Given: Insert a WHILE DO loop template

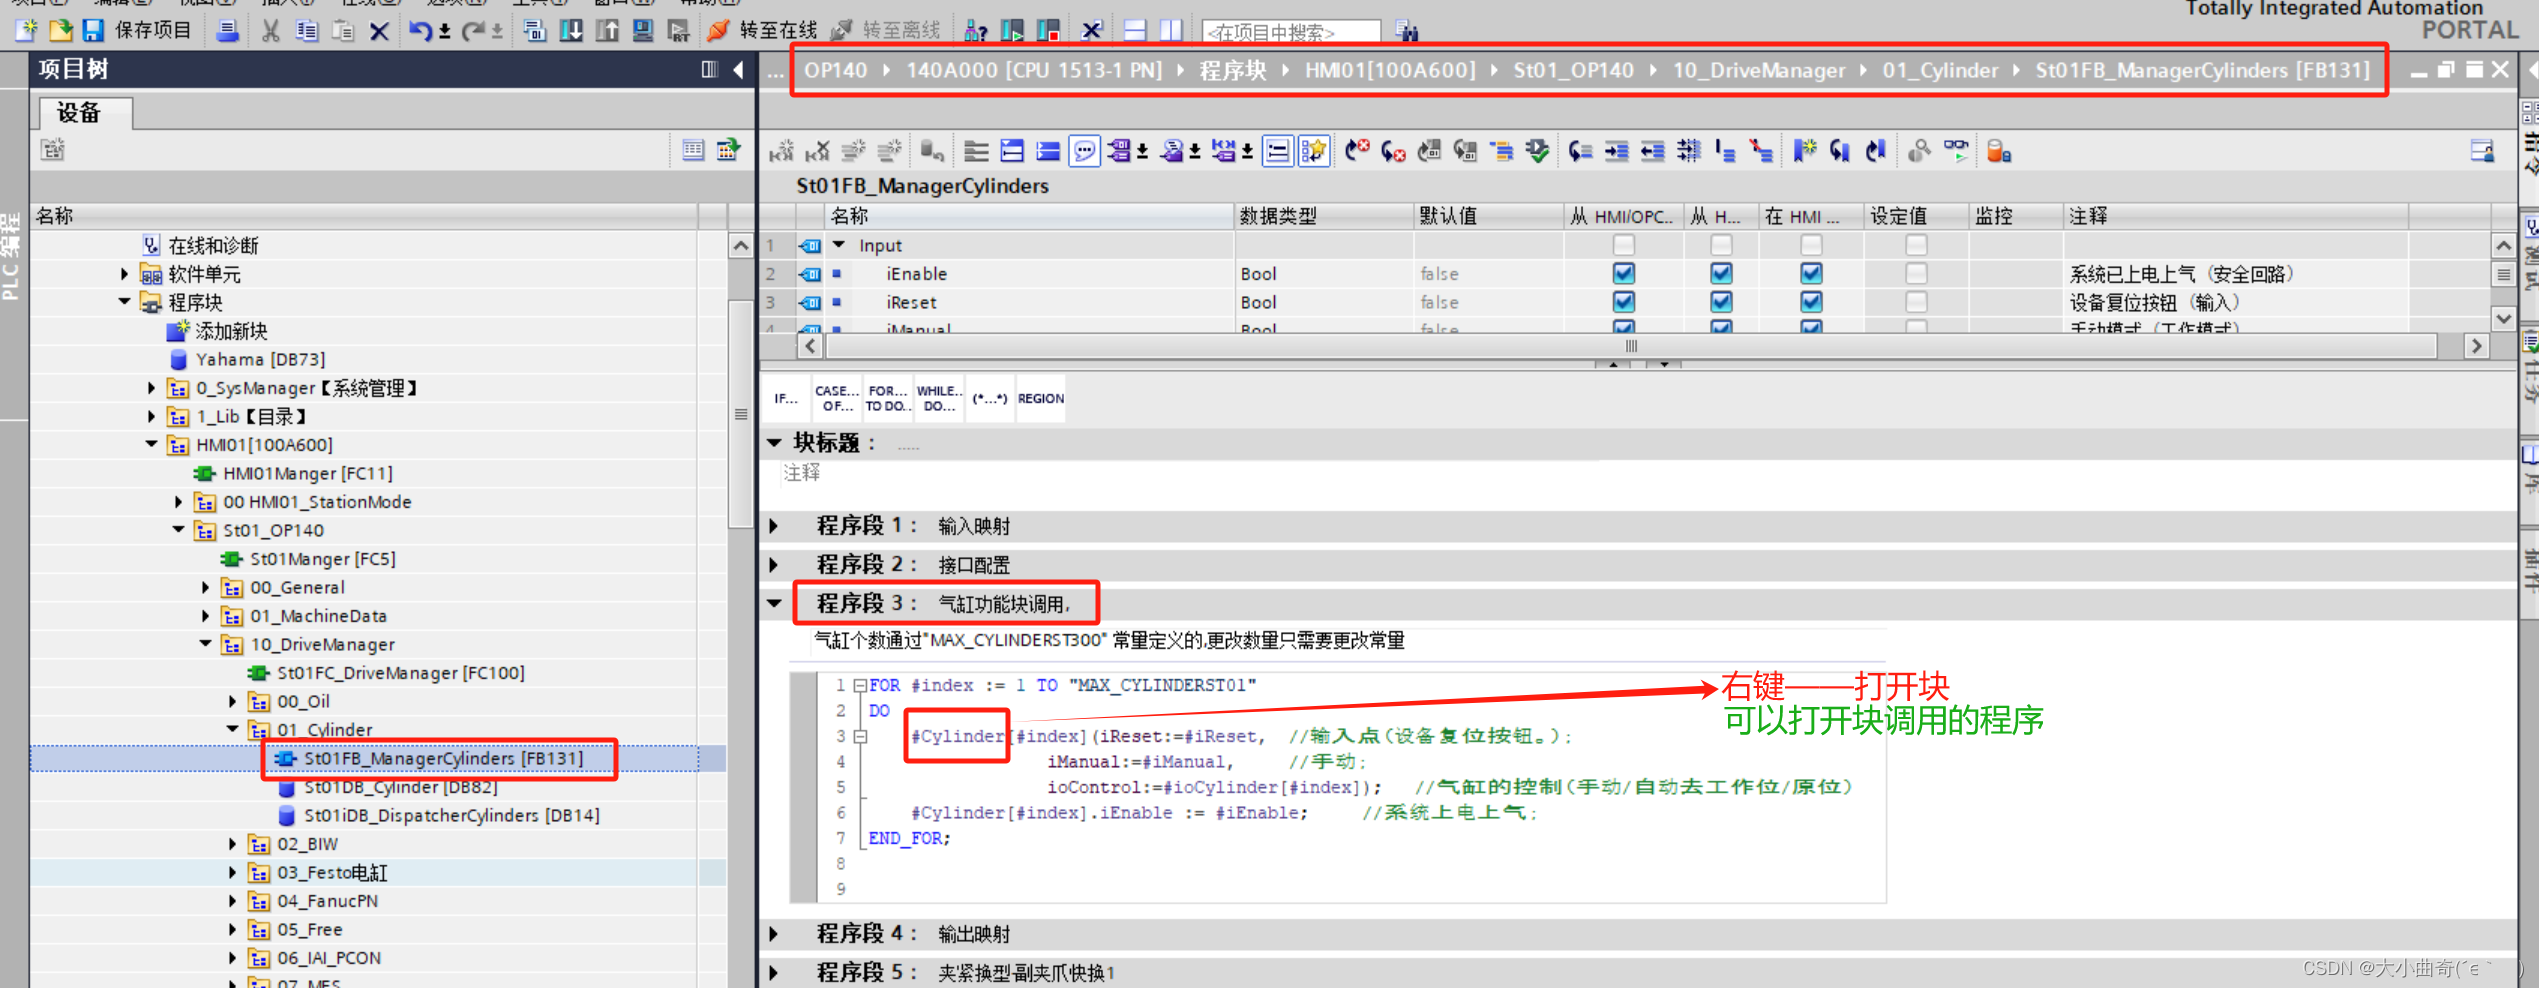Looking at the screenshot, I should (939, 398).
